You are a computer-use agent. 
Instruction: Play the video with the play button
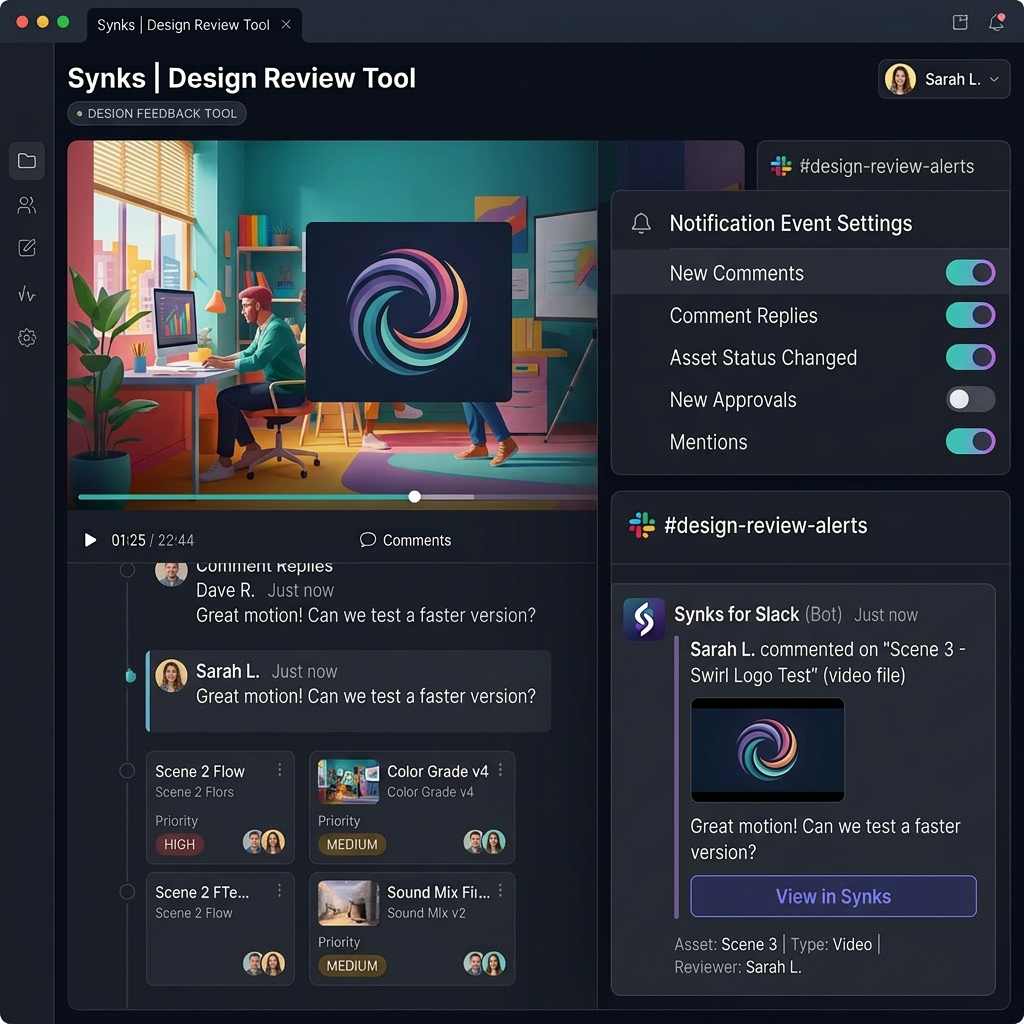[90, 540]
